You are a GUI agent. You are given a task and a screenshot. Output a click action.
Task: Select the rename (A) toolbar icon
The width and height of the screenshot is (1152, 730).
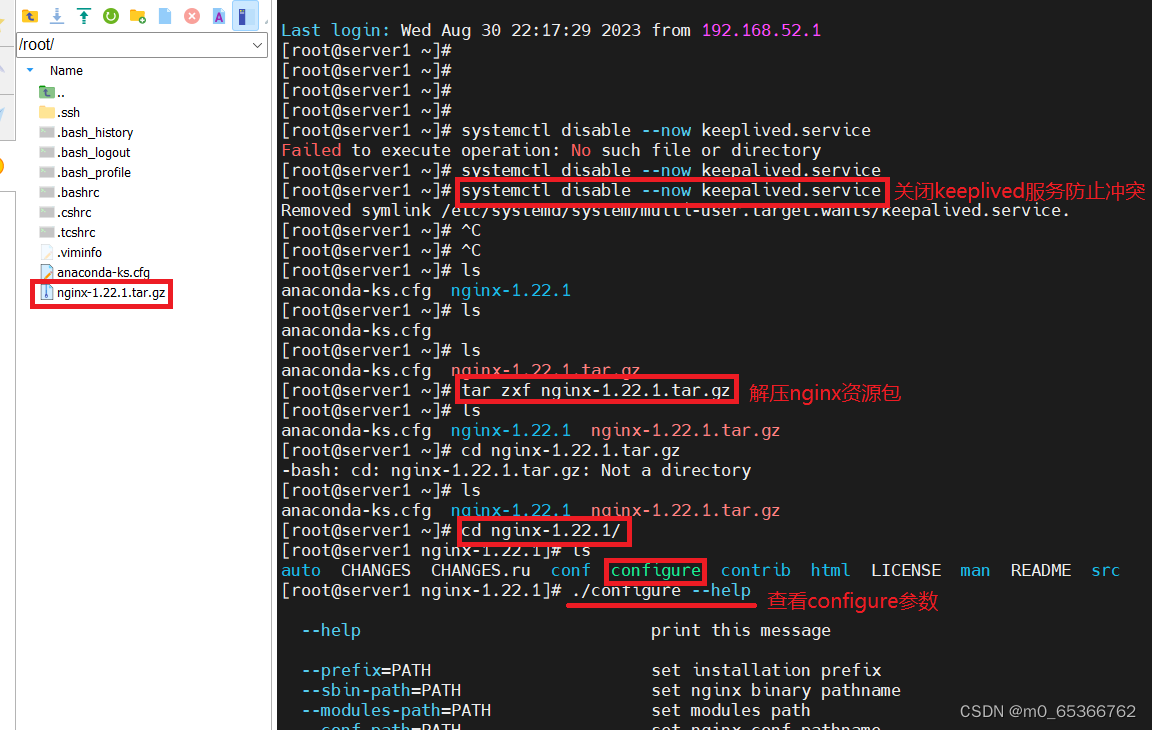(220, 16)
